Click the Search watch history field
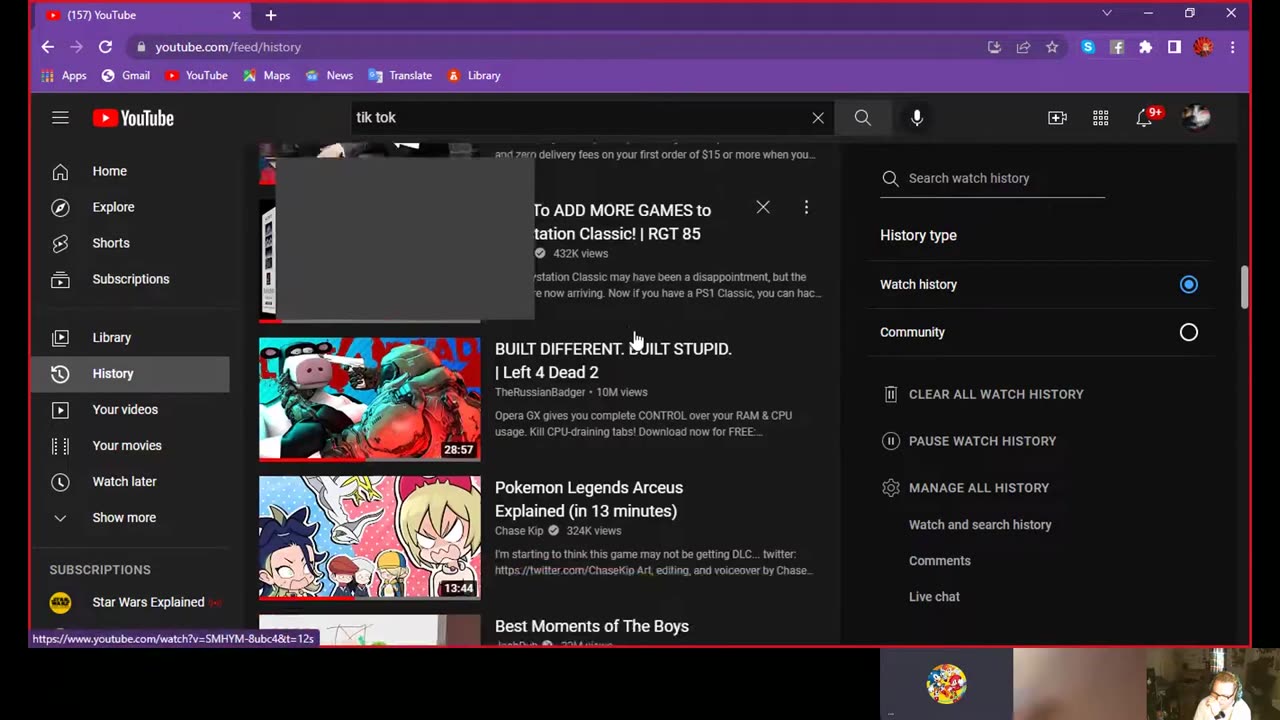Screen dimensions: 1280x720 click(x=1005, y=178)
